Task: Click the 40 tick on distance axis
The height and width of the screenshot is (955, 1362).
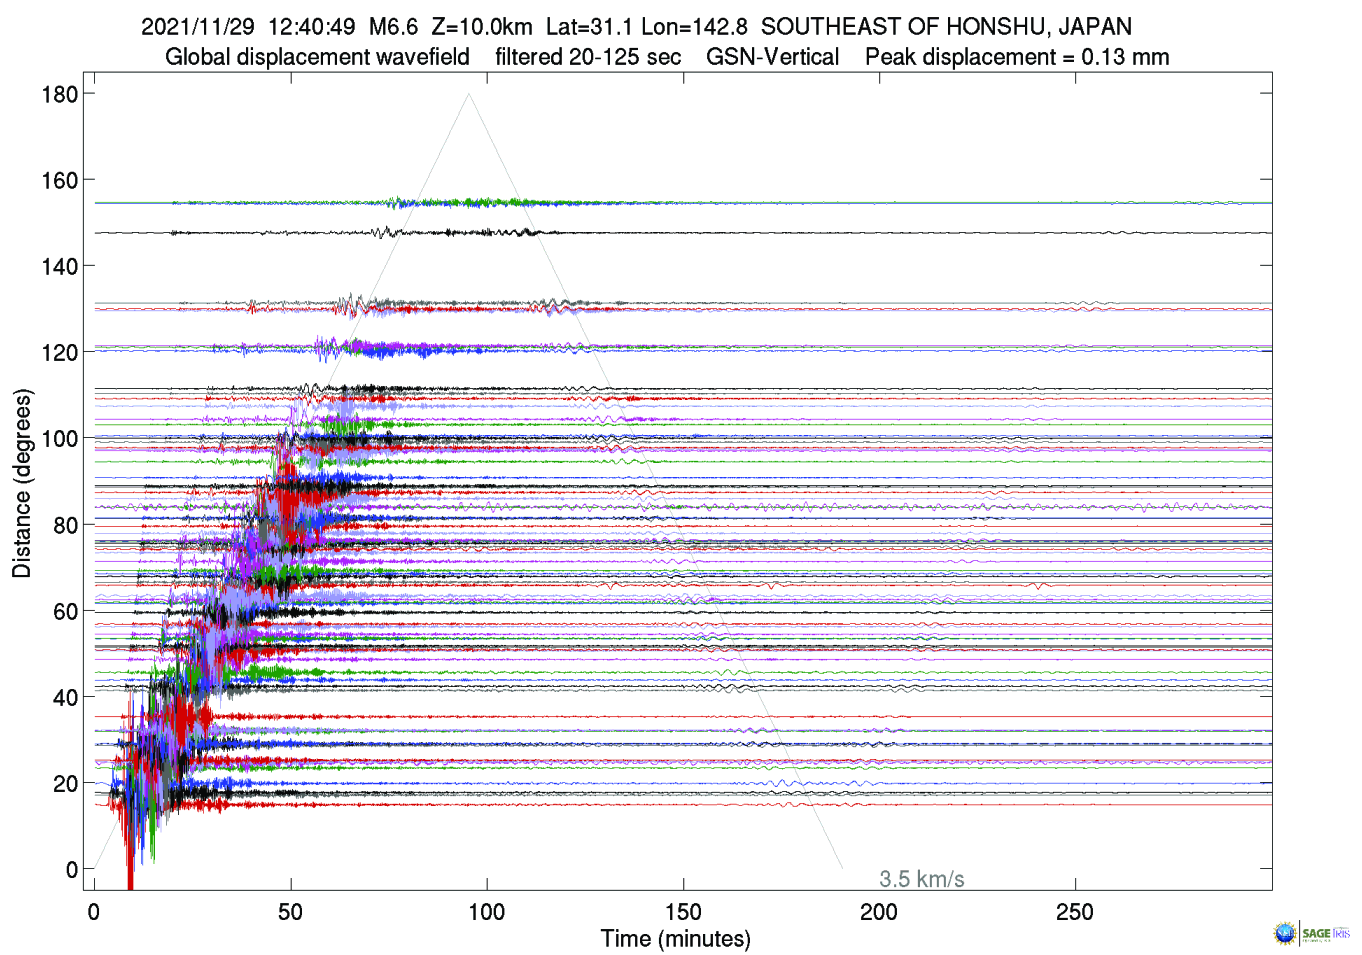Action: (x=65, y=697)
